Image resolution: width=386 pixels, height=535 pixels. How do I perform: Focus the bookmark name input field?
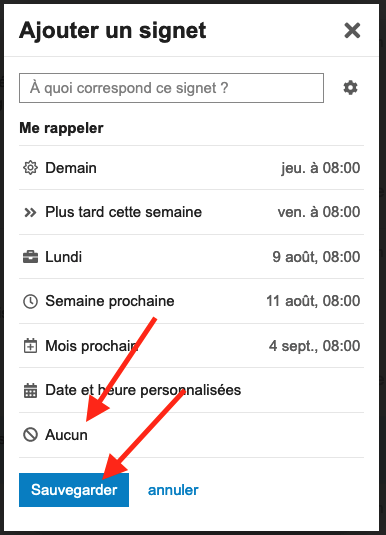tap(171, 88)
